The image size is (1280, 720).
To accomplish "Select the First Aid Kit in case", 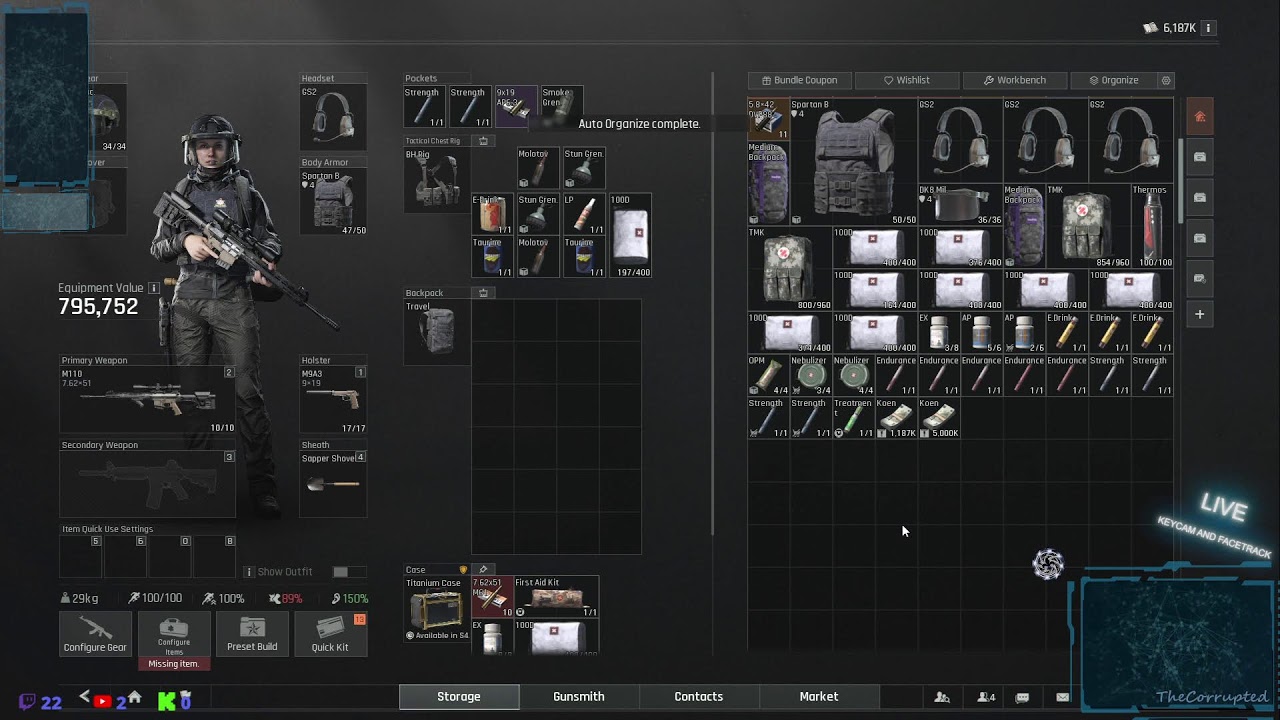I will click(x=556, y=597).
